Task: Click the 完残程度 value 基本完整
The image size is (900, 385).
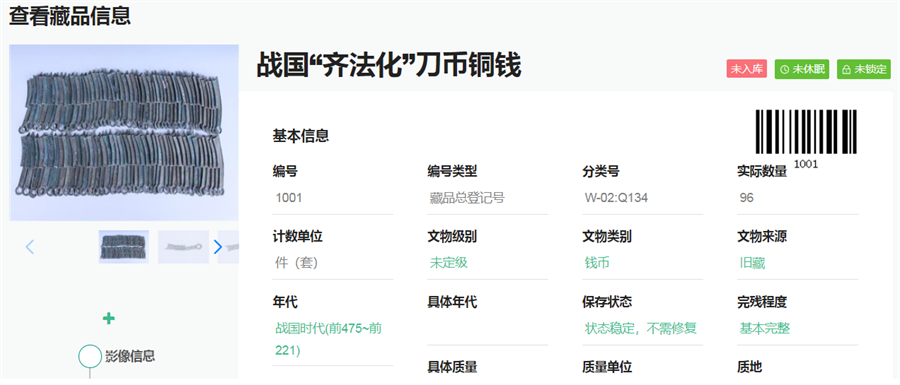Action: coord(765,329)
